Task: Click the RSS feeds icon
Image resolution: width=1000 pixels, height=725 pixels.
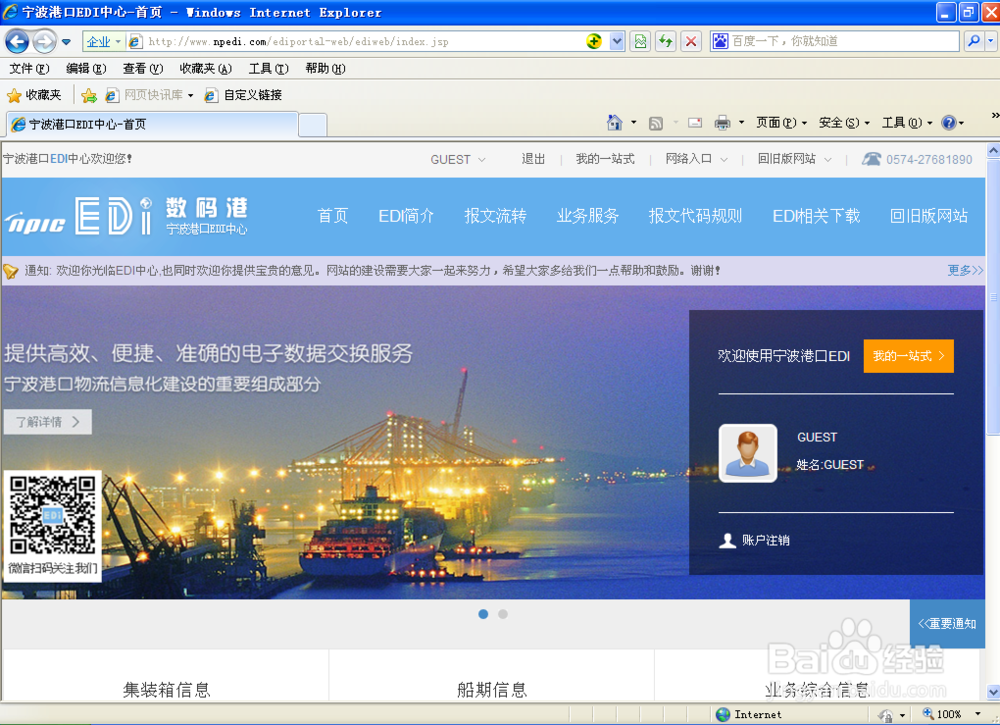Action: point(656,123)
